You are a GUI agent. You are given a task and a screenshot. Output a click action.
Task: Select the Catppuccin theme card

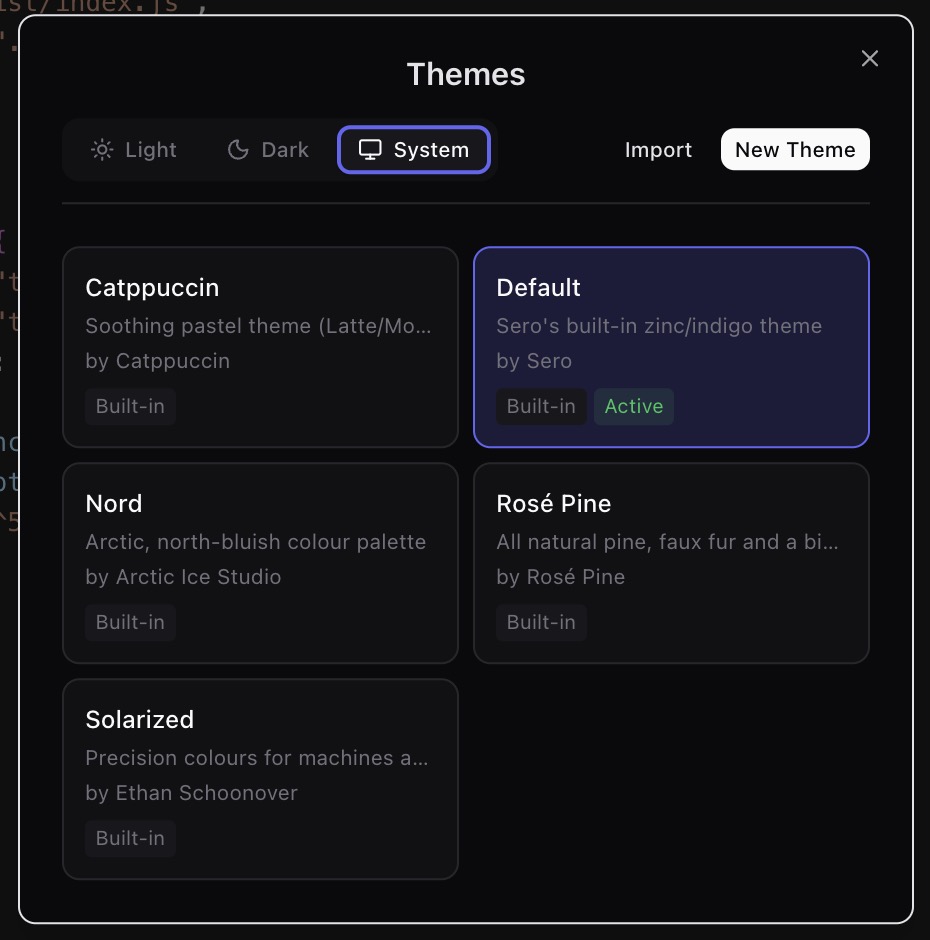tap(260, 347)
